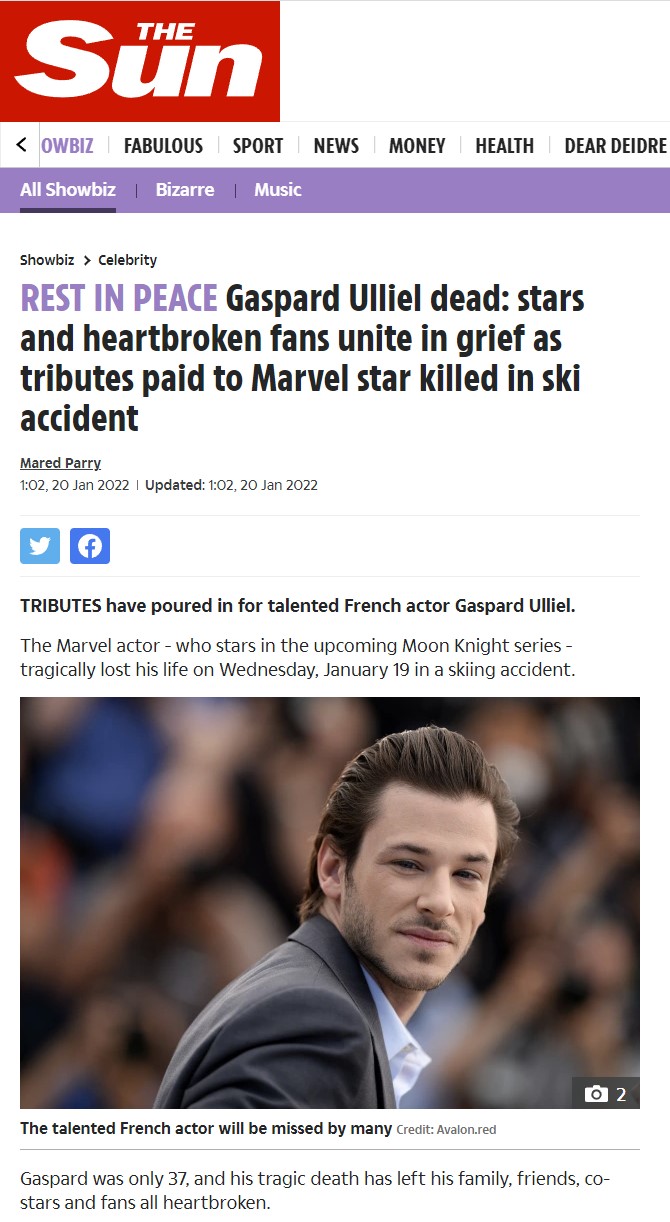
Task: Click the Gaspard Ulliel article photo
Action: click(330, 903)
